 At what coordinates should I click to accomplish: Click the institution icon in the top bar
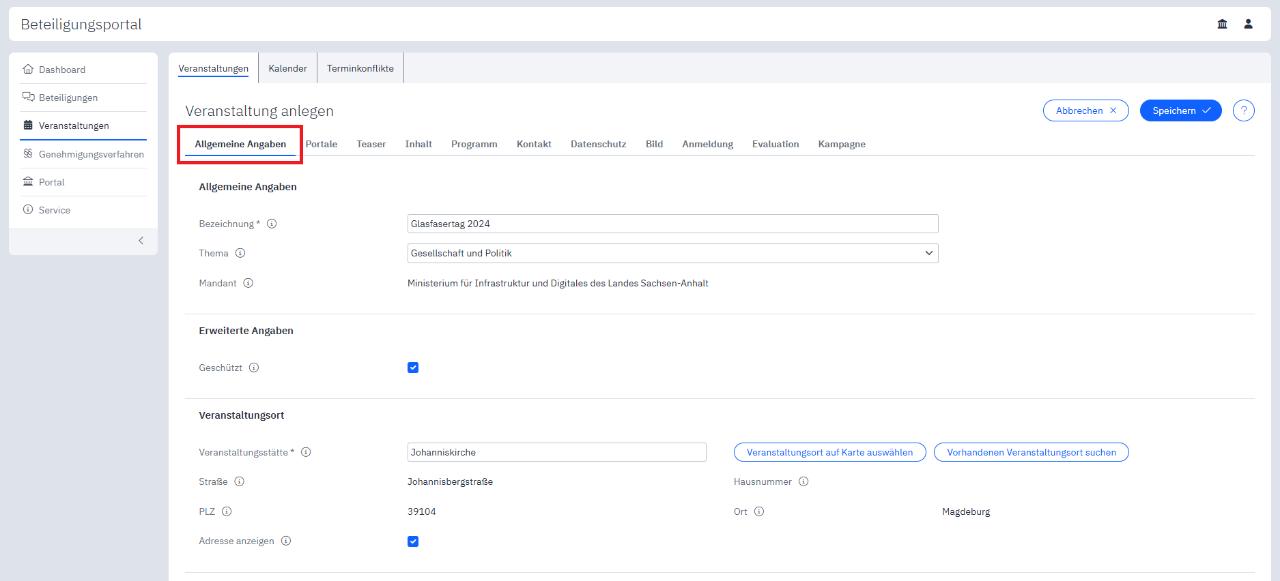[x=1222, y=24]
